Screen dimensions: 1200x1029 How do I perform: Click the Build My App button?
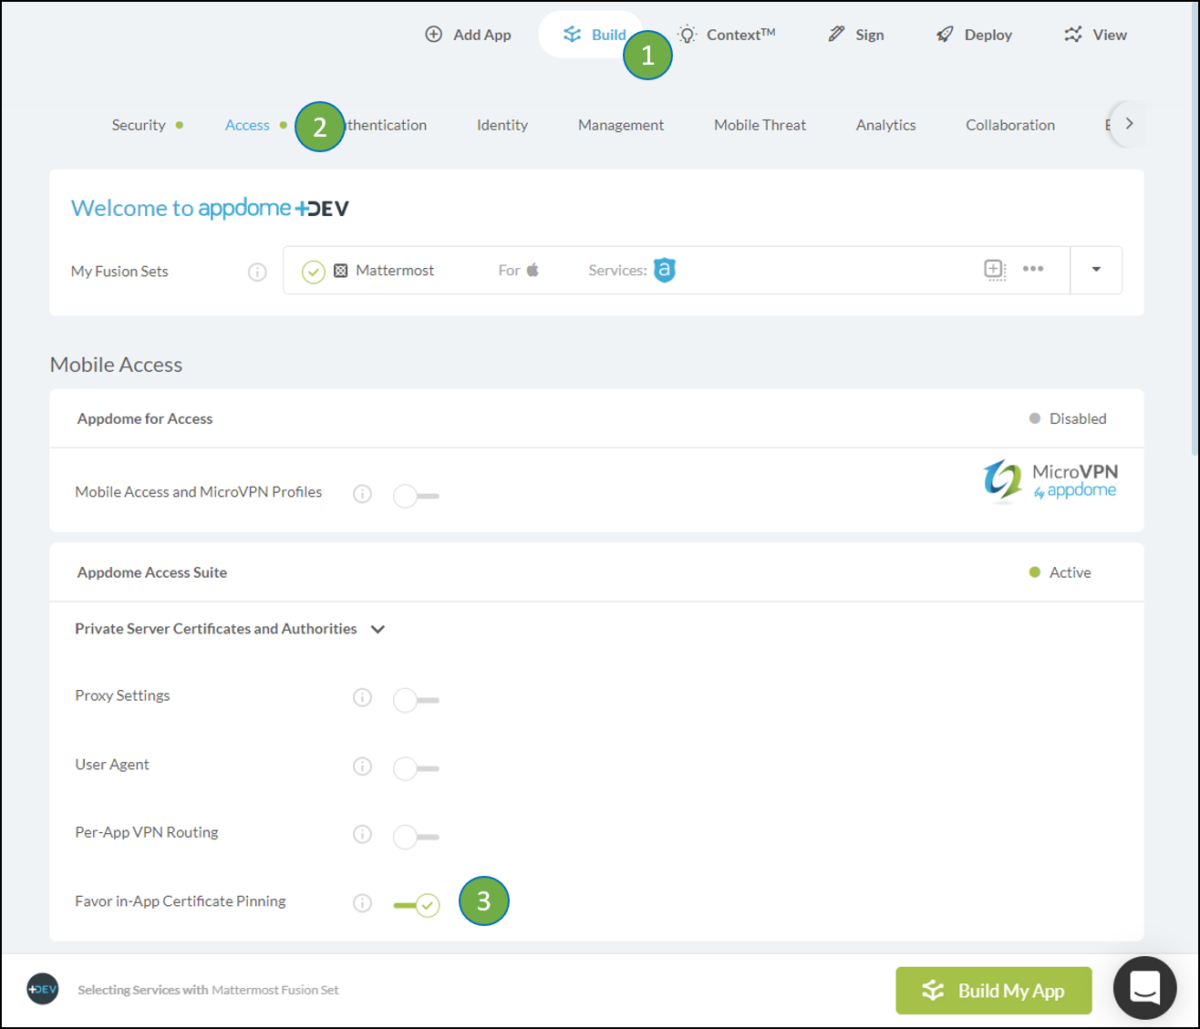993,990
